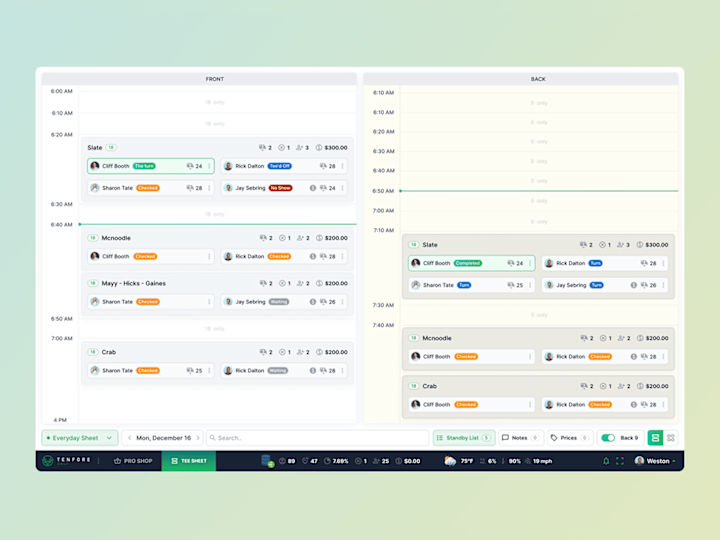The width and height of the screenshot is (720, 540).
Task: Click the 75°F temperature reading
Action: 467,461
